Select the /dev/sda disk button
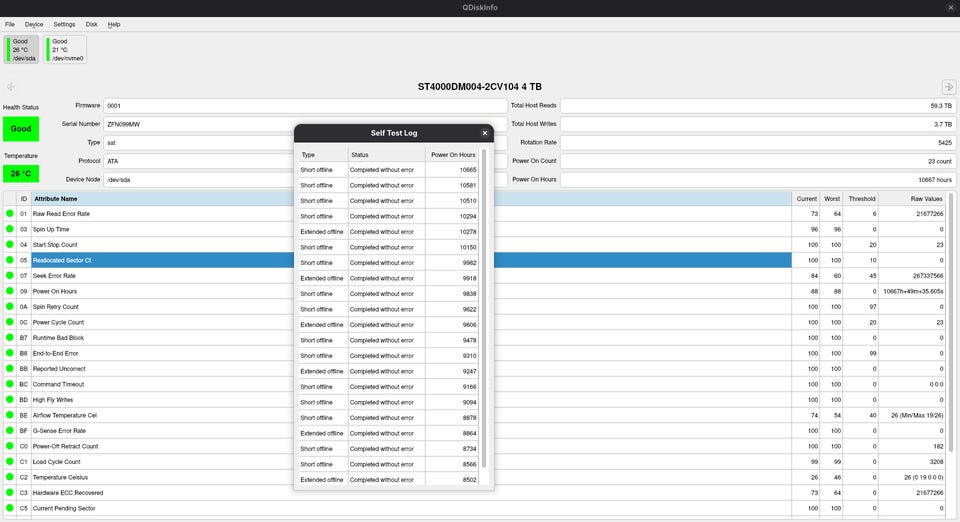This screenshot has height=522, width=960. (x=21, y=50)
